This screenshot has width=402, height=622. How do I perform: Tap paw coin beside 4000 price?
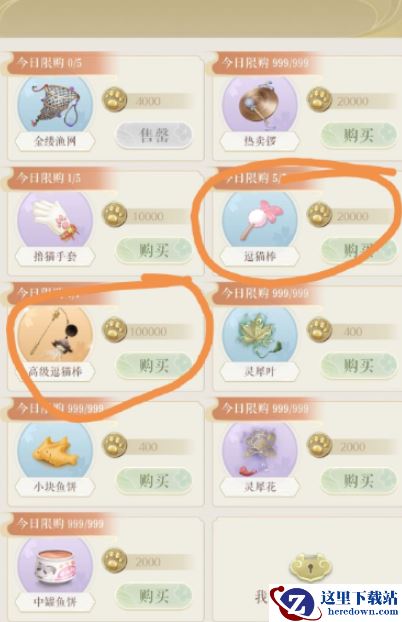[x=115, y=100]
